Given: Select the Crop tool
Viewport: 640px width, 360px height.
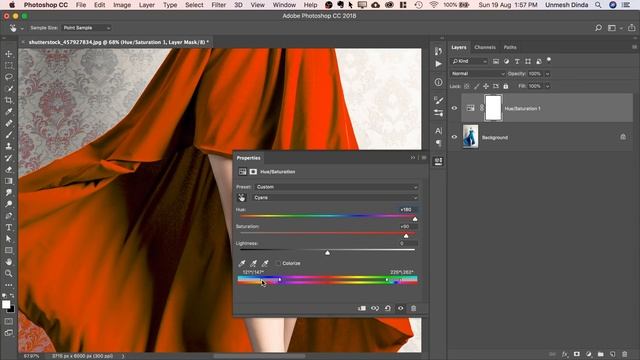Looking at the screenshot, I should click(x=9, y=100).
